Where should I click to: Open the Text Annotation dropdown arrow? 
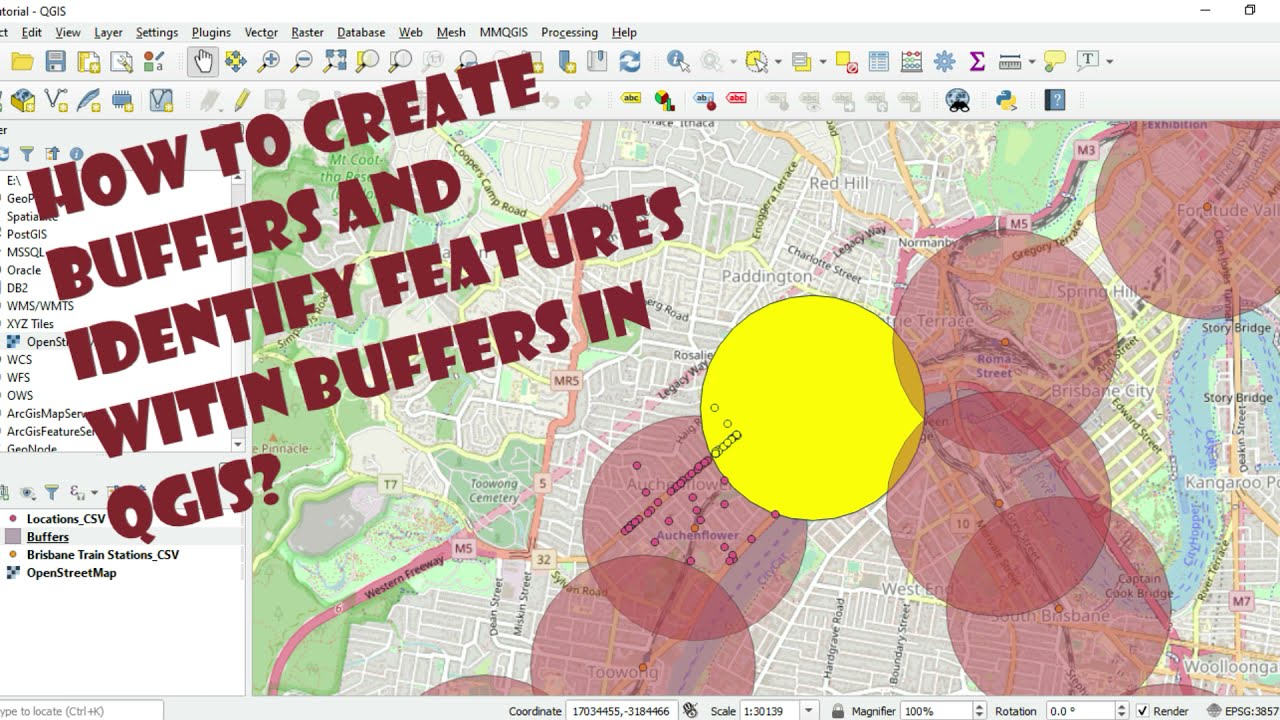(x=1110, y=62)
